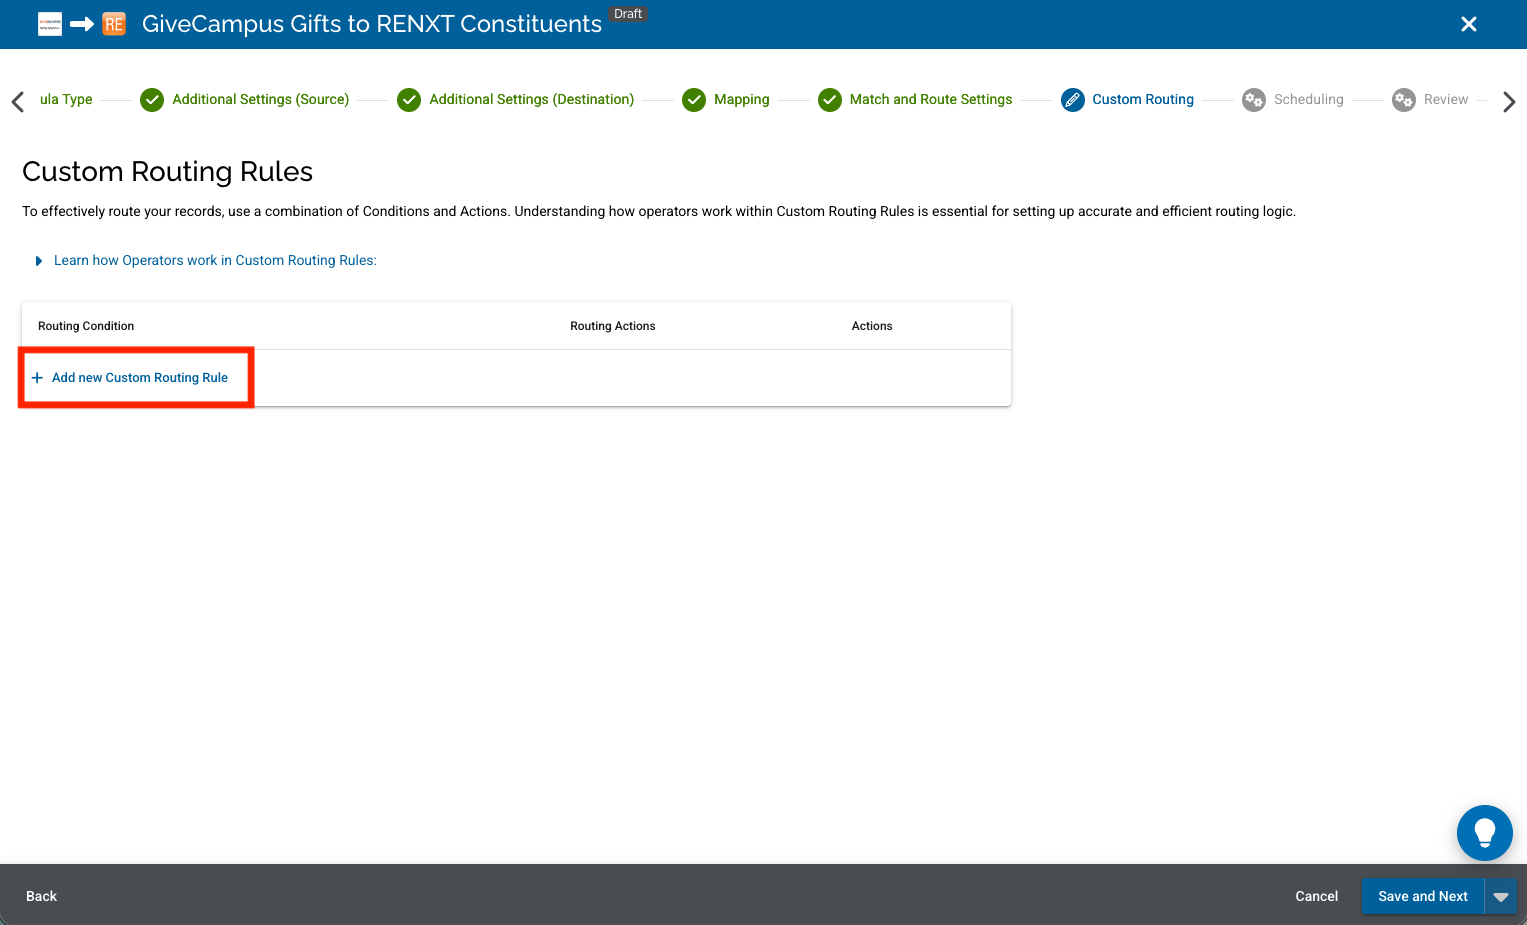The height and width of the screenshot is (925, 1527).
Task: Click the green check icon beside Match and Route Settings
Action: [830, 100]
